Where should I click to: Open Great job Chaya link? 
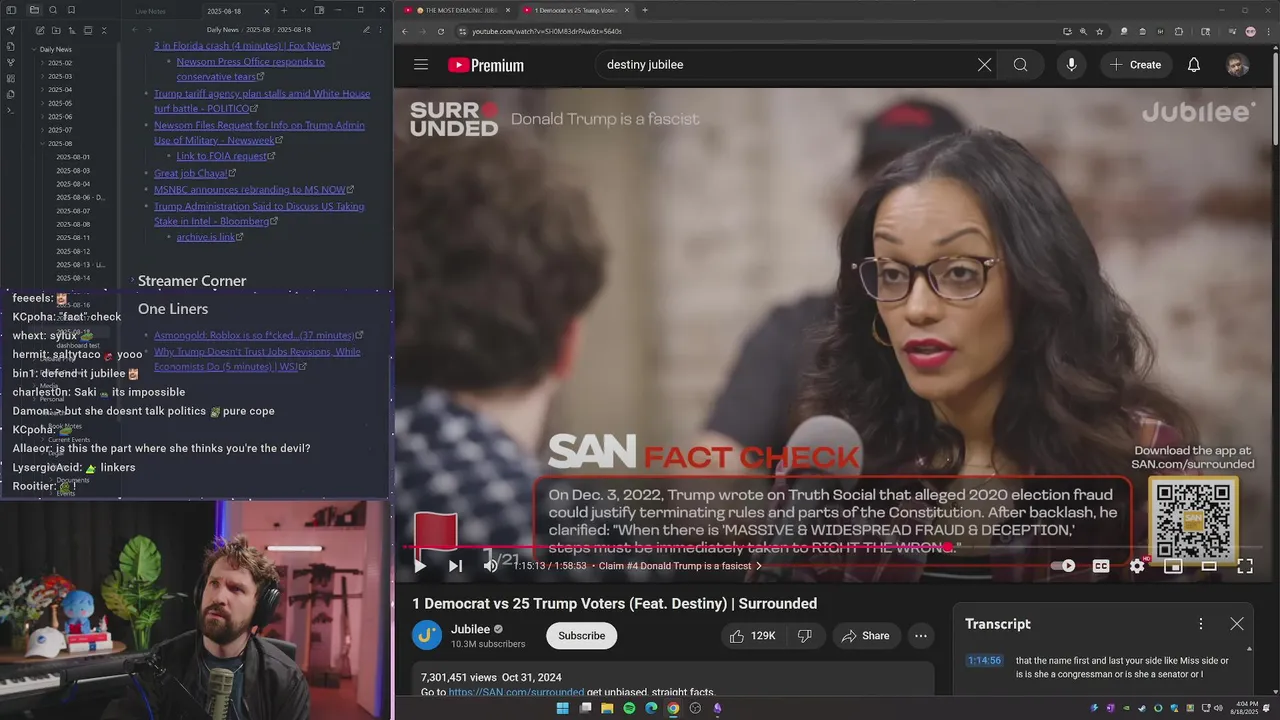pos(191,173)
